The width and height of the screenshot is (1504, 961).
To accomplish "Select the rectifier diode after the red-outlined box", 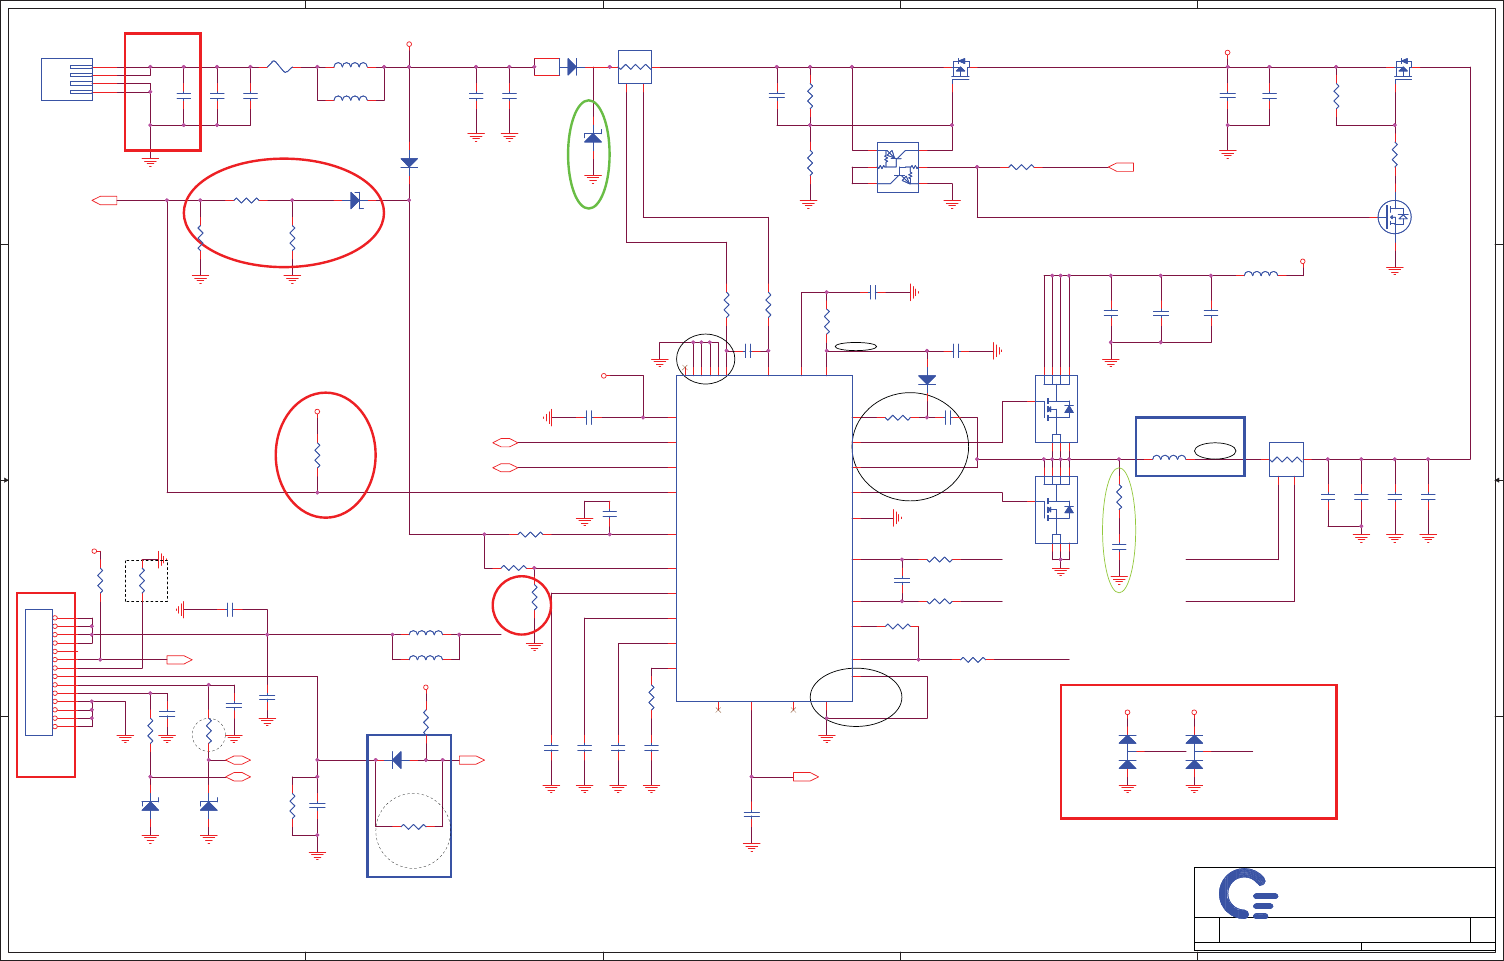I will click(x=572, y=67).
